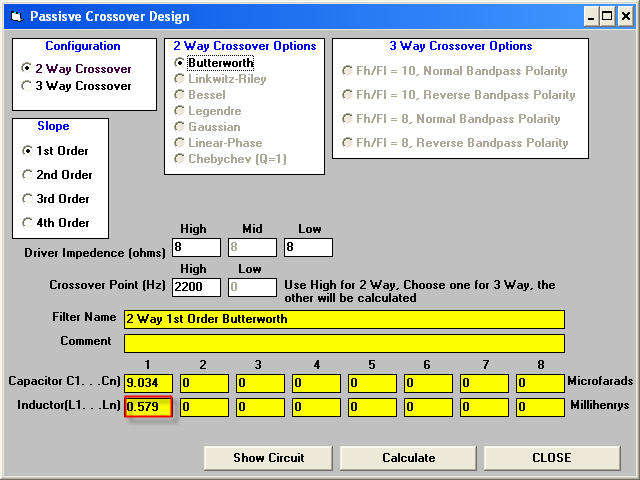Viewport: 640px width, 480px height.
Task: Click Capacitor column 3 field
Action: point(260,383)
